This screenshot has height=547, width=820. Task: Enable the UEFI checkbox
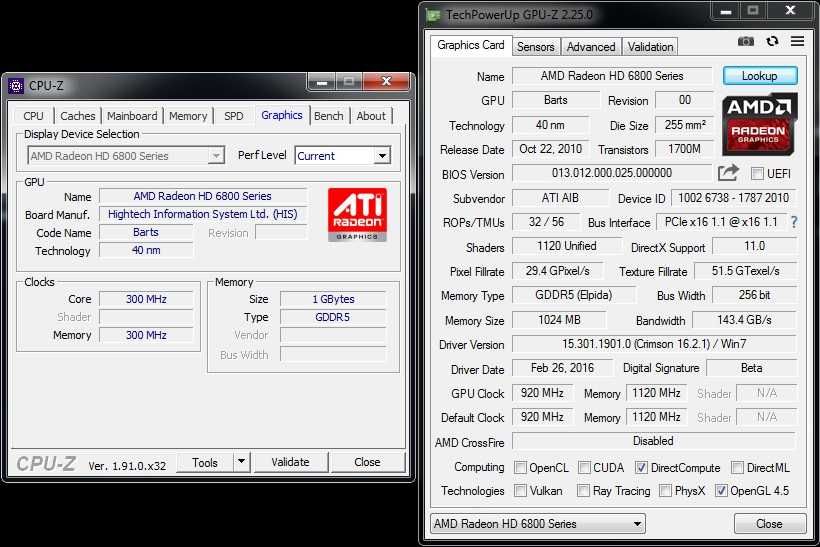[x=757, y=174]
